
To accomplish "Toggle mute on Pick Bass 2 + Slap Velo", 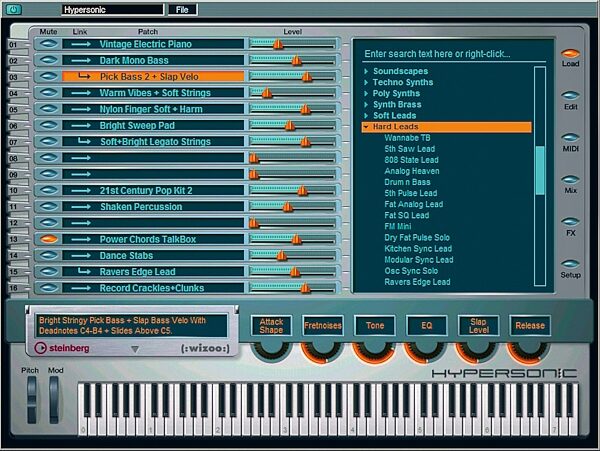I will [x=49, y=76].
